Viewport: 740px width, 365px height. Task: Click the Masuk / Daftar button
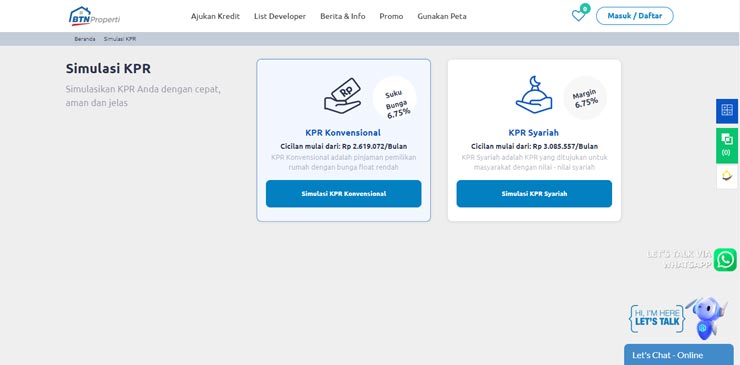(x=635, y=16)
